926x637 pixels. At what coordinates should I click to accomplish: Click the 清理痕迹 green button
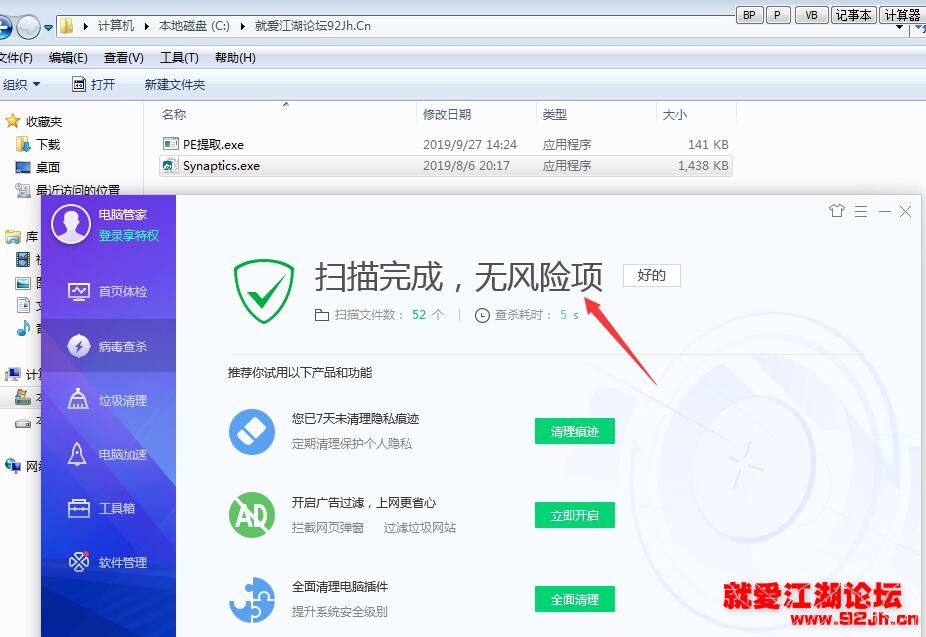tap(575, 432)
